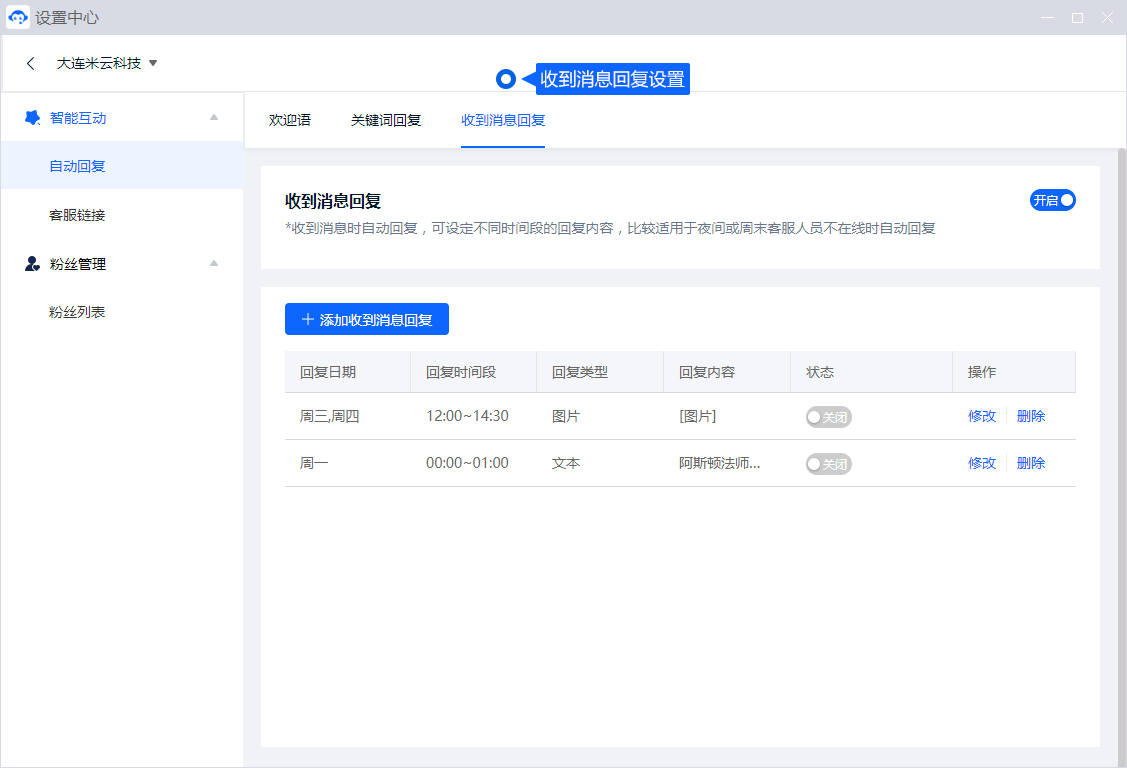This screenshot has width=1127, height=768.
Task: Click the 智能互动 star icon
Action: pos(32,118)
